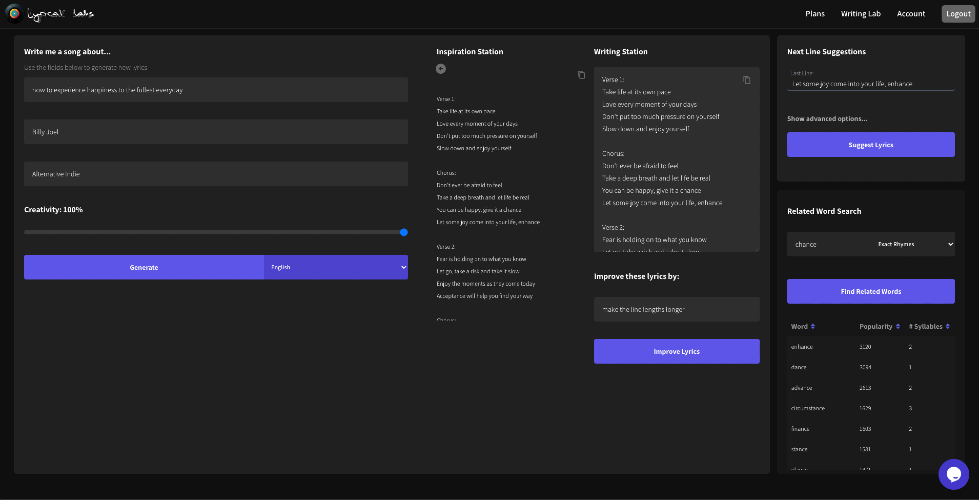979x500 pixels.
Task: Select the word 'circumstance' in table
Action: (807, 408)
